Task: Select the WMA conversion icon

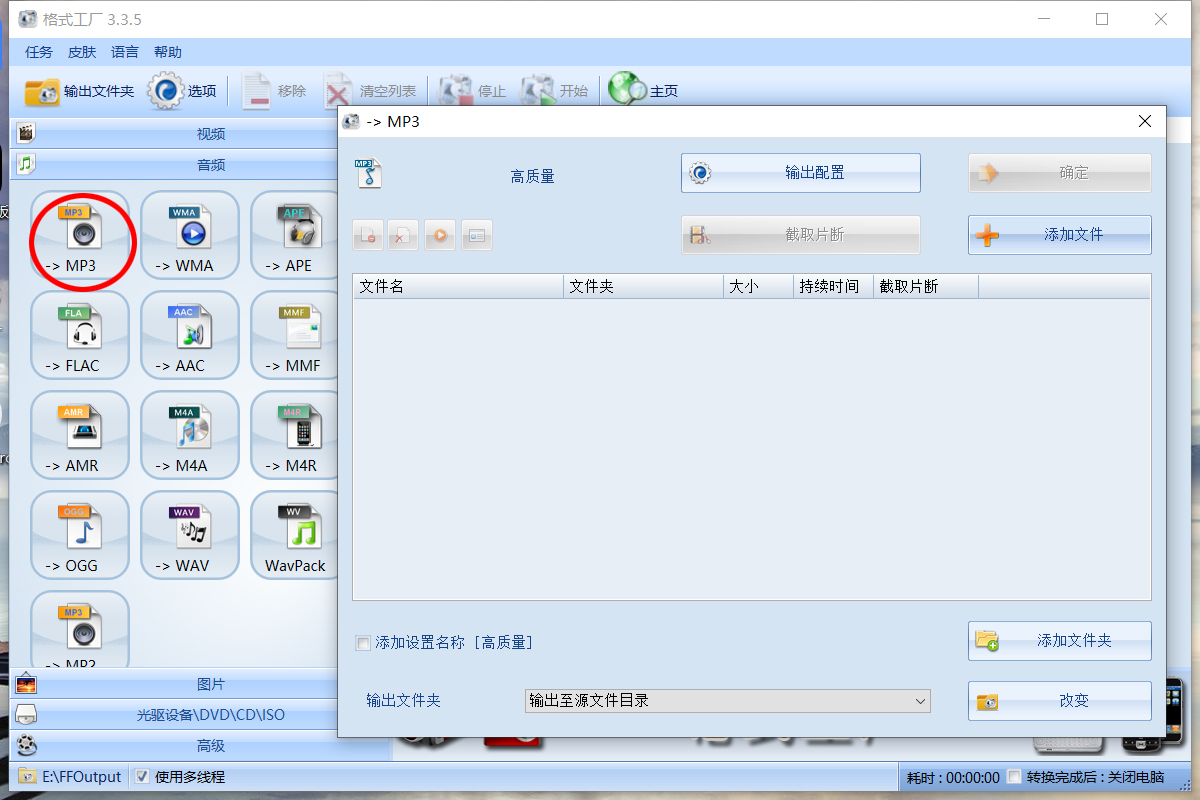Action: (x=189, y=235)
